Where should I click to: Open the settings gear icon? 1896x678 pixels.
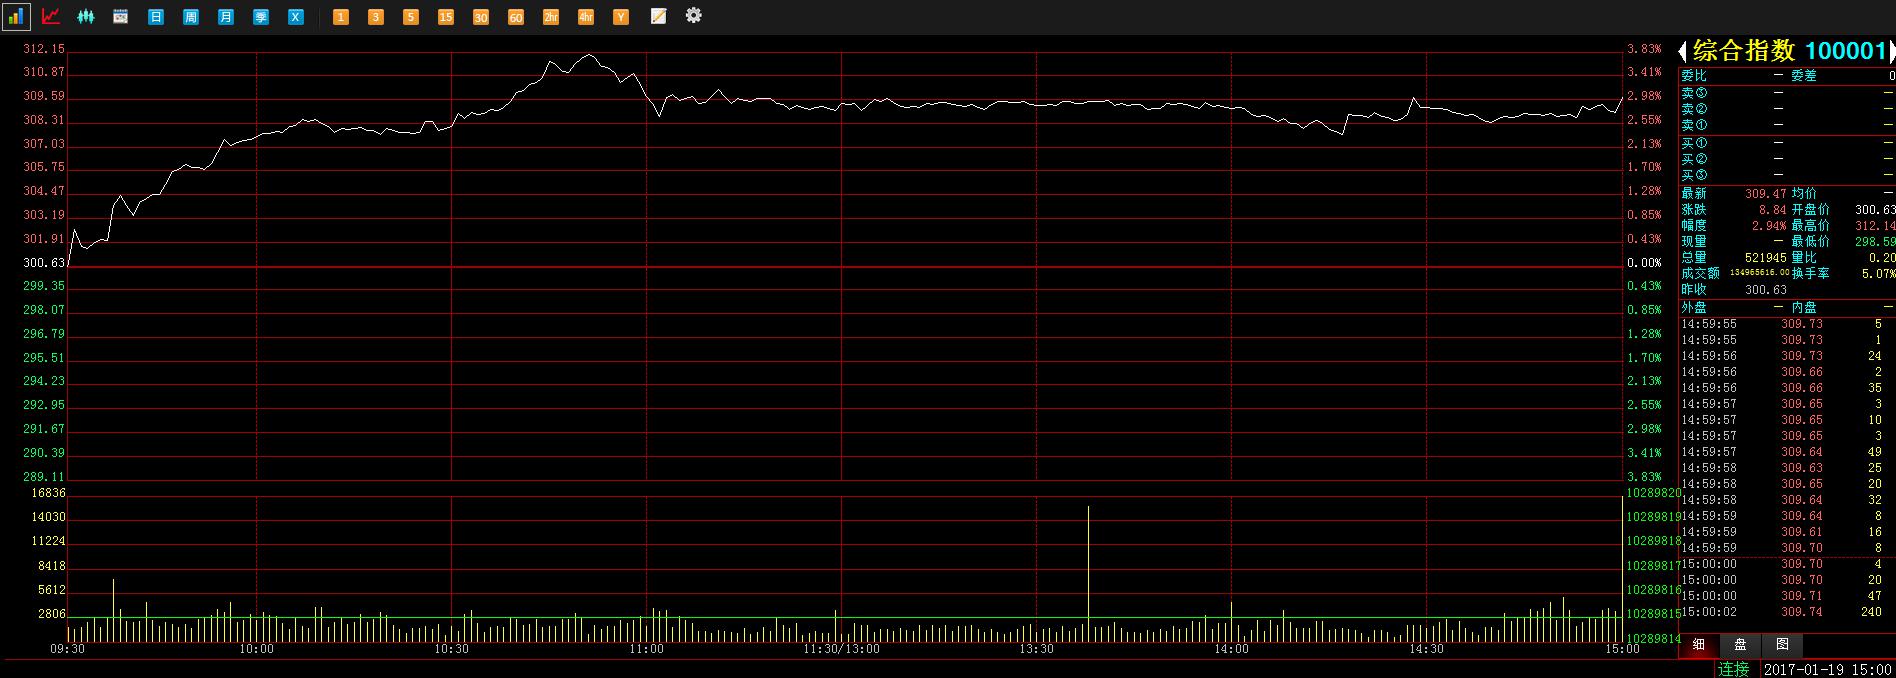click(x=694, y=15)
